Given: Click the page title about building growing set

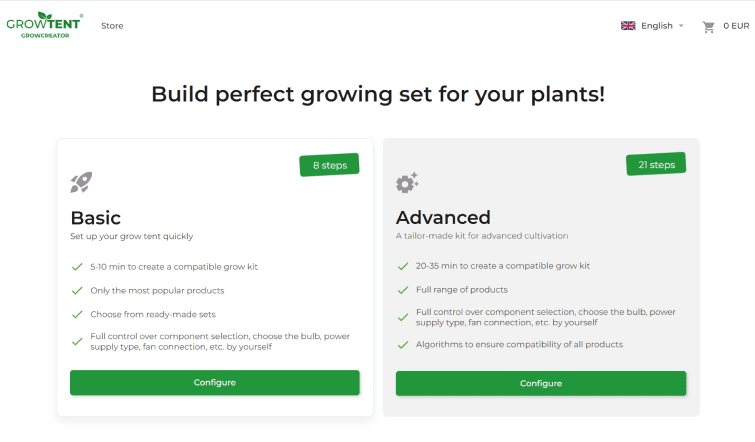Looking at the screenshot, I should [x=377, y=95].
